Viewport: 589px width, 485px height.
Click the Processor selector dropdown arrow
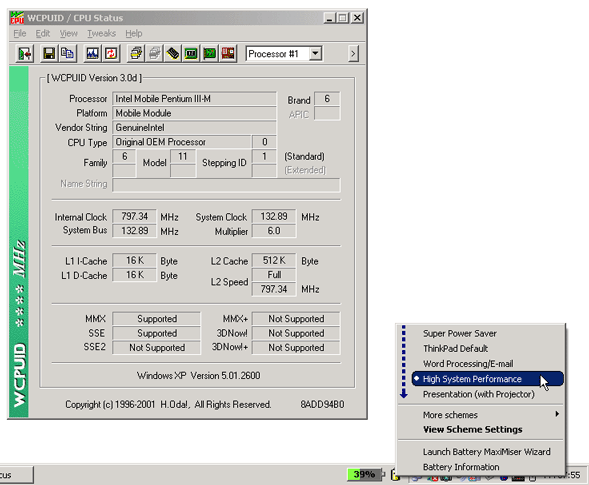pos(316,54)
